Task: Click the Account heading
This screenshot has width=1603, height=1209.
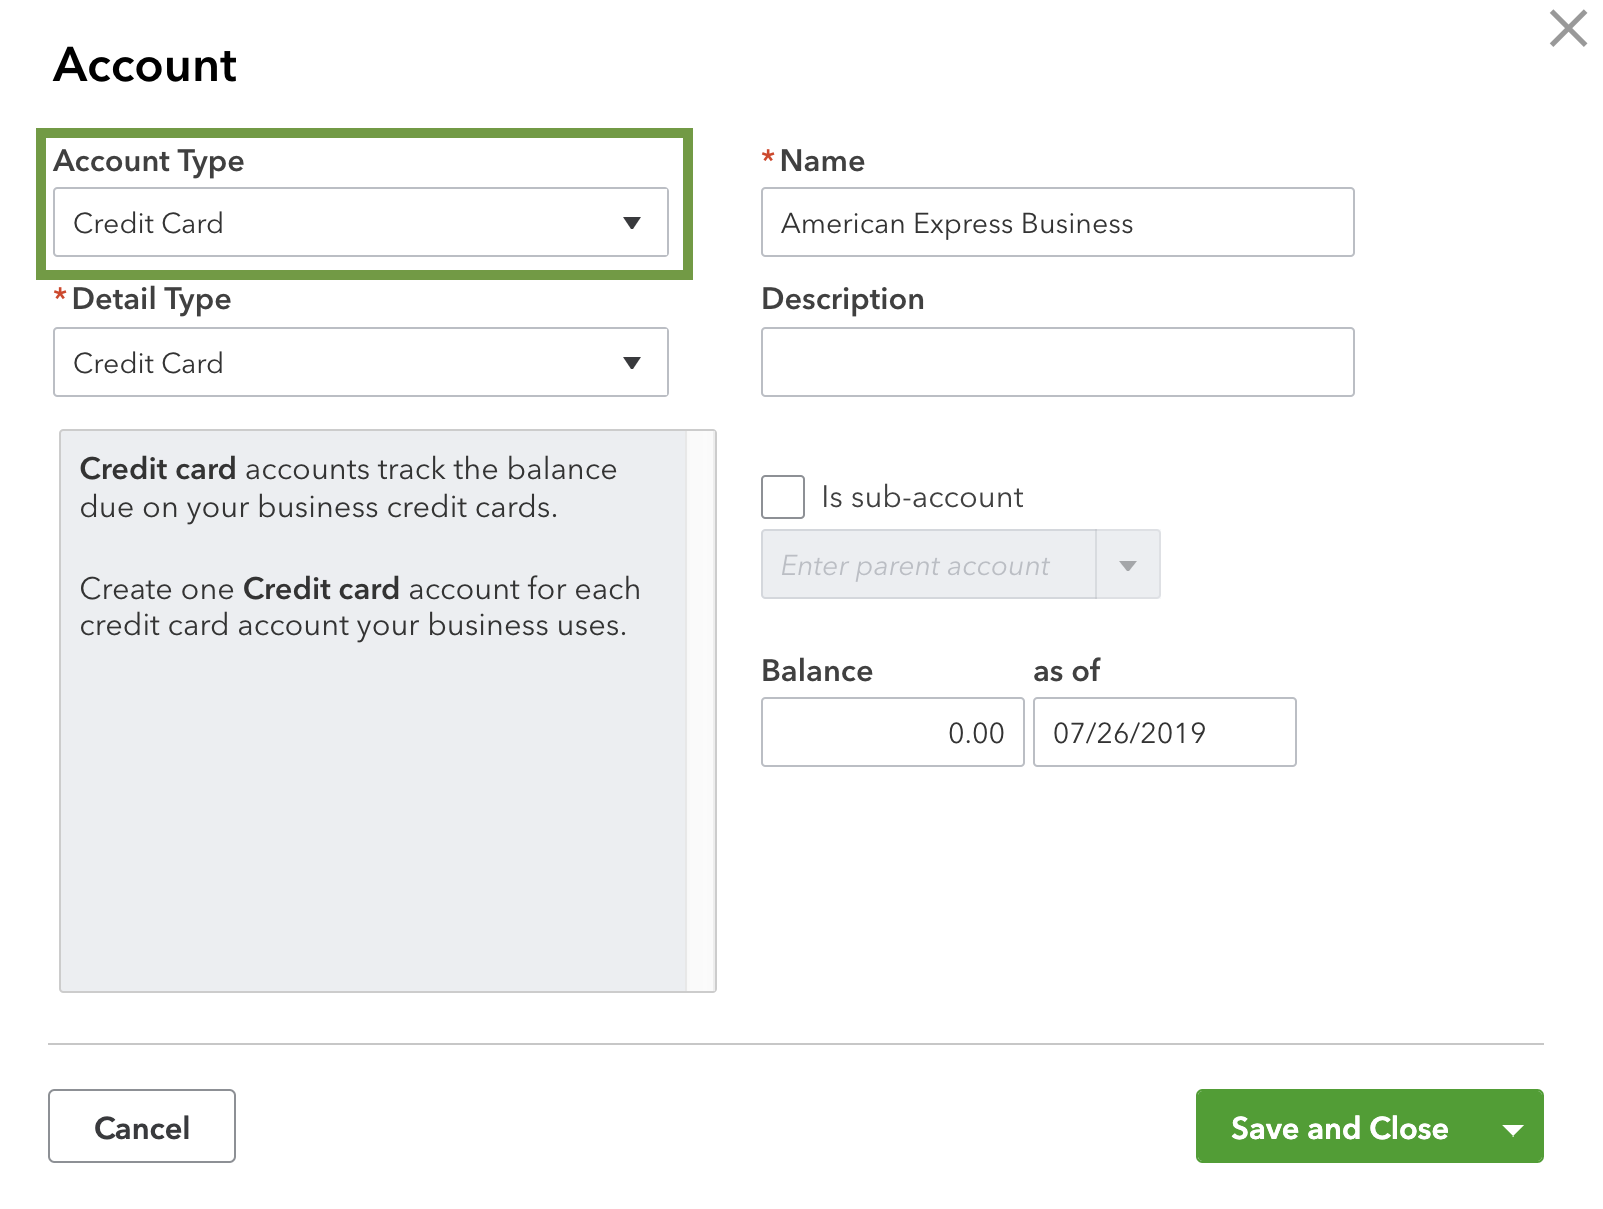Action: point(145,64)
